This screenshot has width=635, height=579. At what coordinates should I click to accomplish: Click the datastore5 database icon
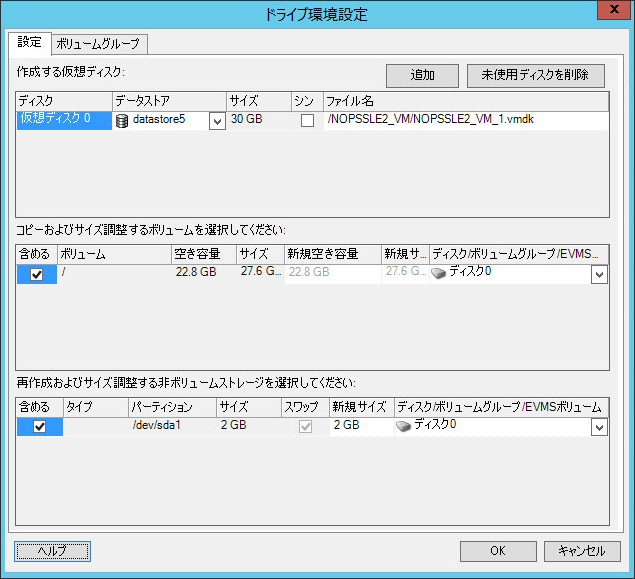click(122, 121)
